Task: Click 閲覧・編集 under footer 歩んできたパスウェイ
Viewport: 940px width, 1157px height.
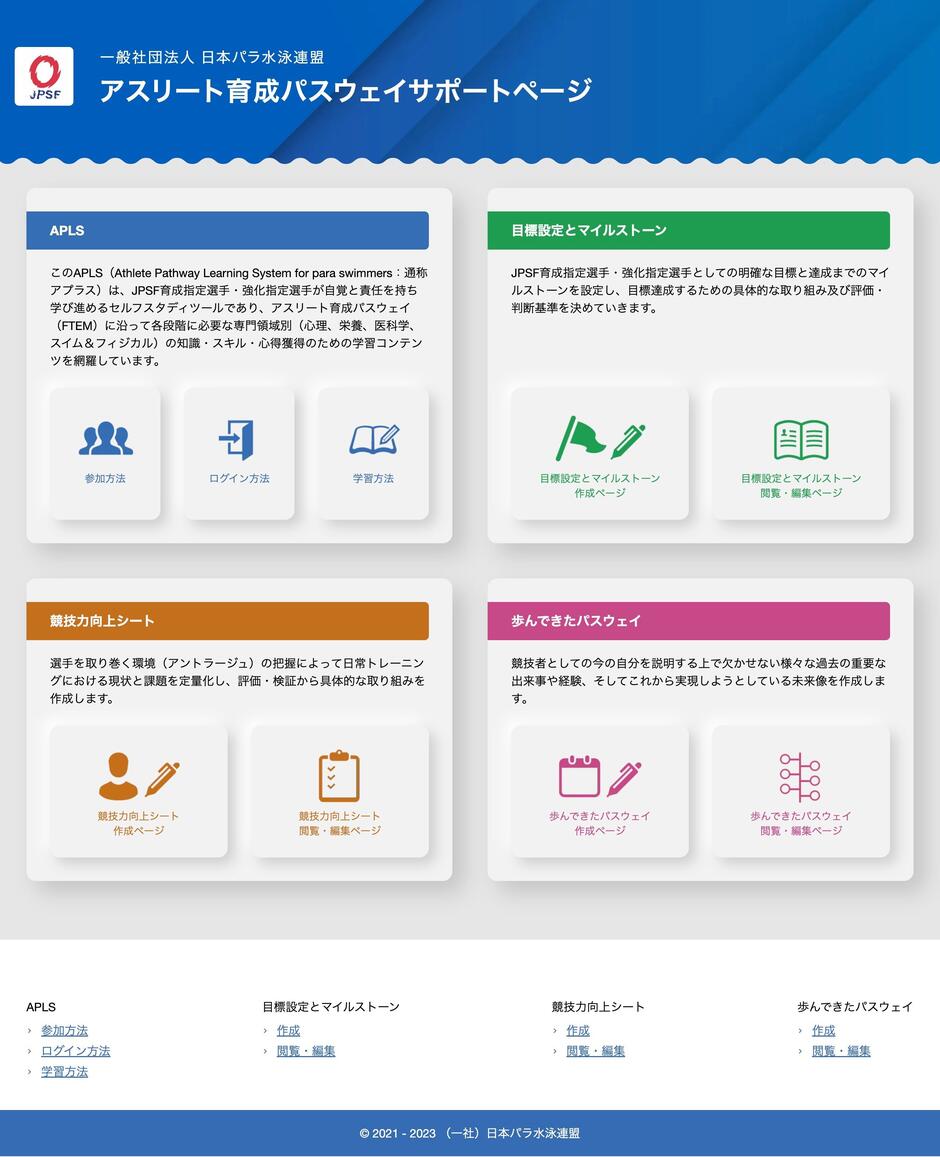Action: 841,1051
